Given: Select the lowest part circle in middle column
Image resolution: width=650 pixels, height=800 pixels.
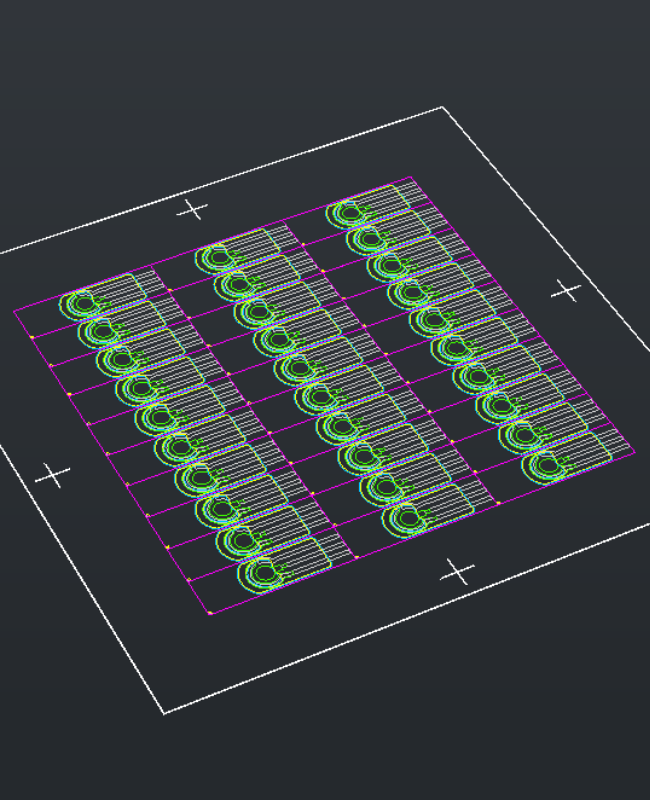Looking at the screenshot, I should tap(402, 519).
